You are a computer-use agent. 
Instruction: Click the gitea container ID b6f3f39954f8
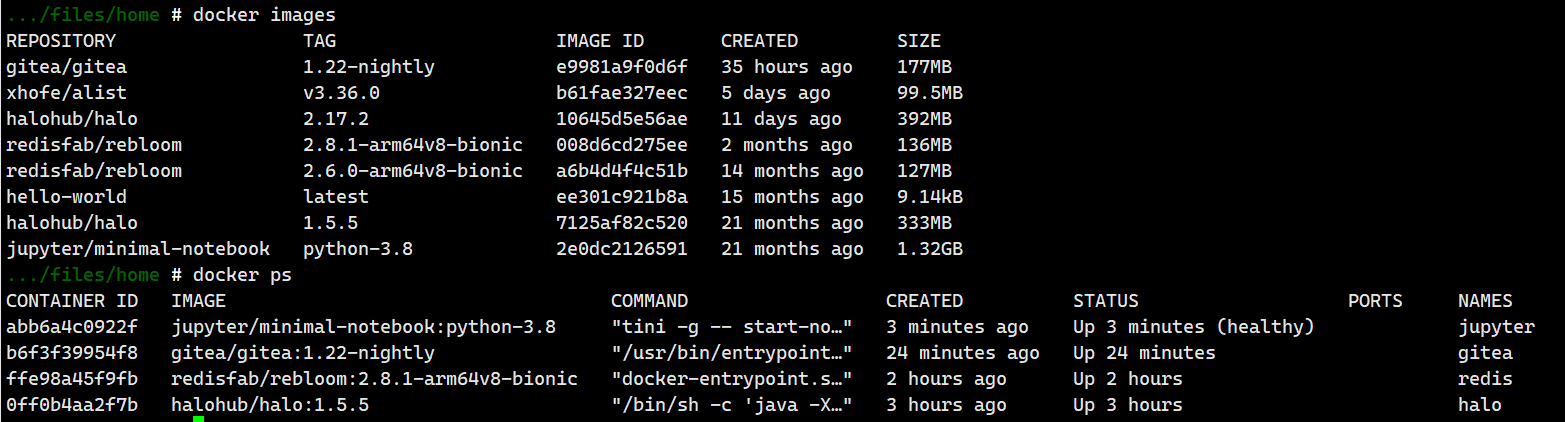coord(71,353)
